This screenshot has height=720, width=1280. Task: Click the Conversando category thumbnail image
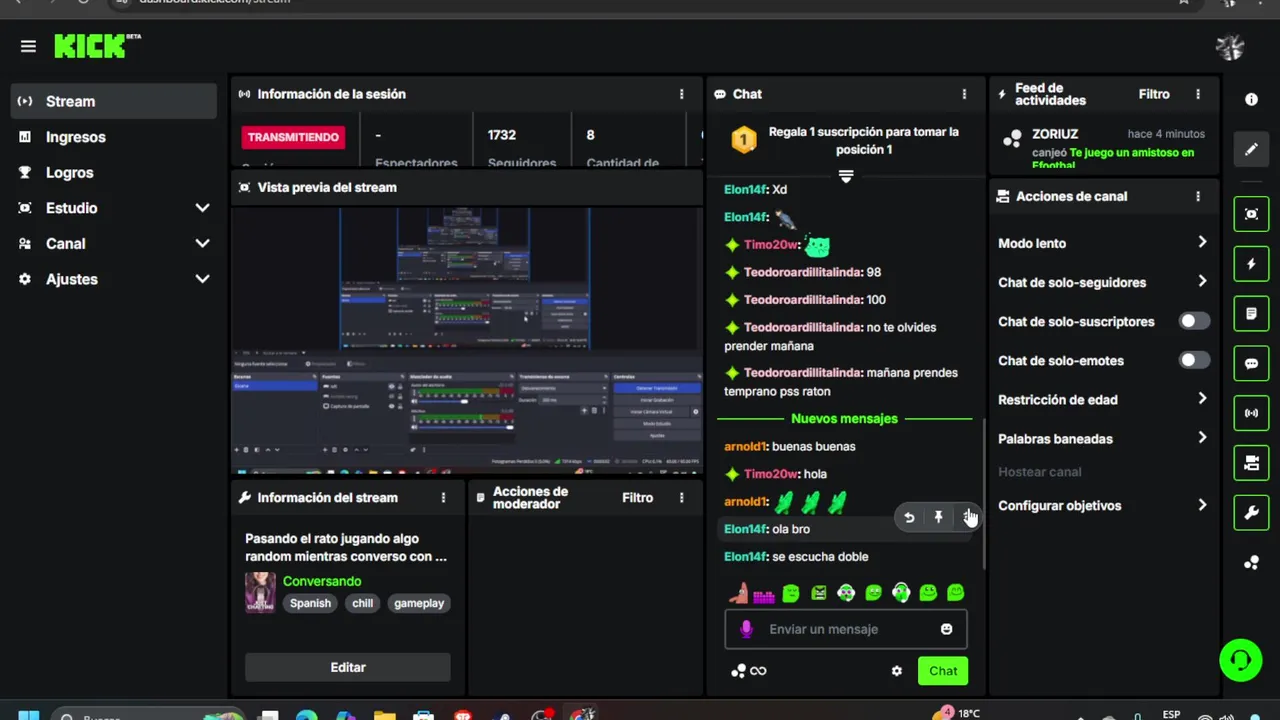click(260, 592)
